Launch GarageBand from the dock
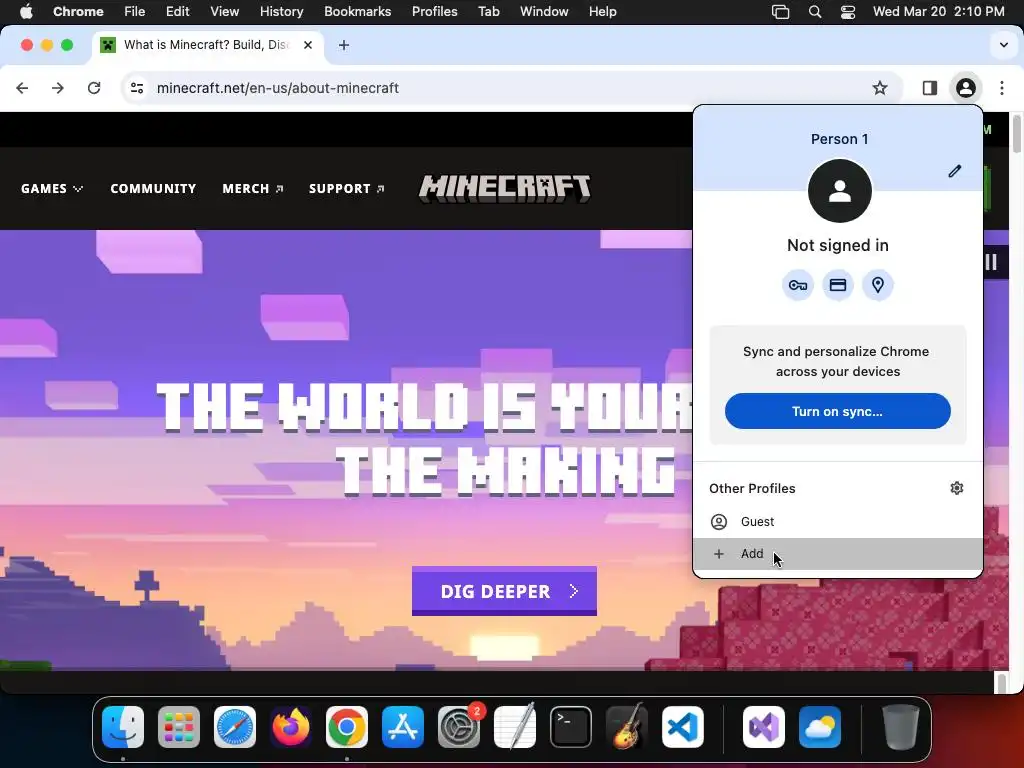 pos(627,727)
